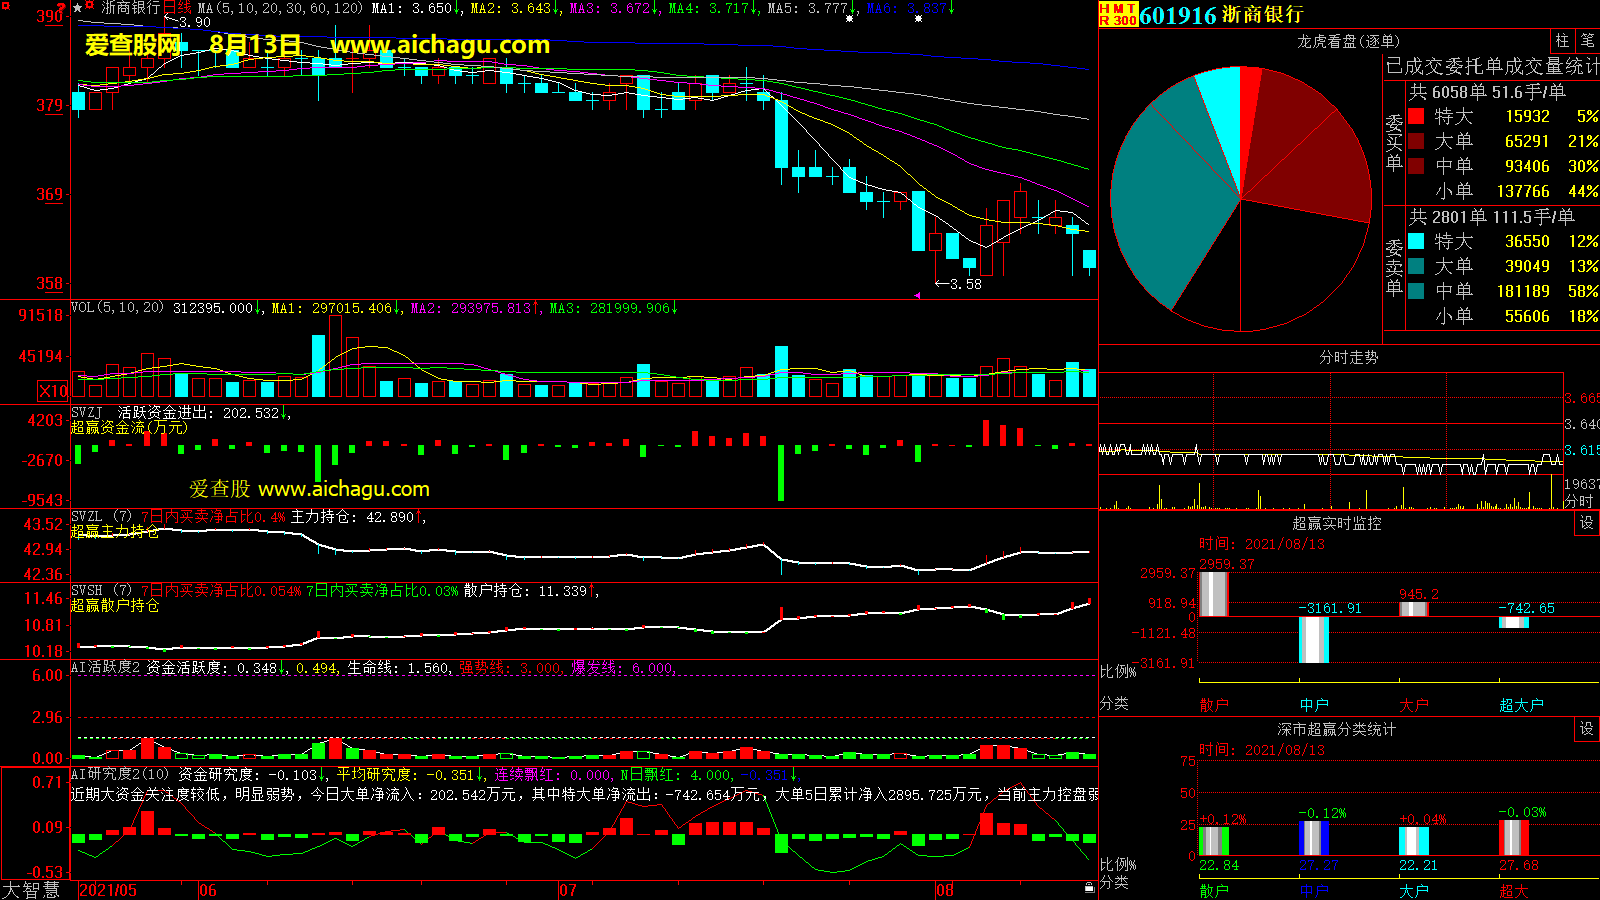Open the VOL(5,10,20) indicator settings
1600x900 pixels.
pos(117,308)
